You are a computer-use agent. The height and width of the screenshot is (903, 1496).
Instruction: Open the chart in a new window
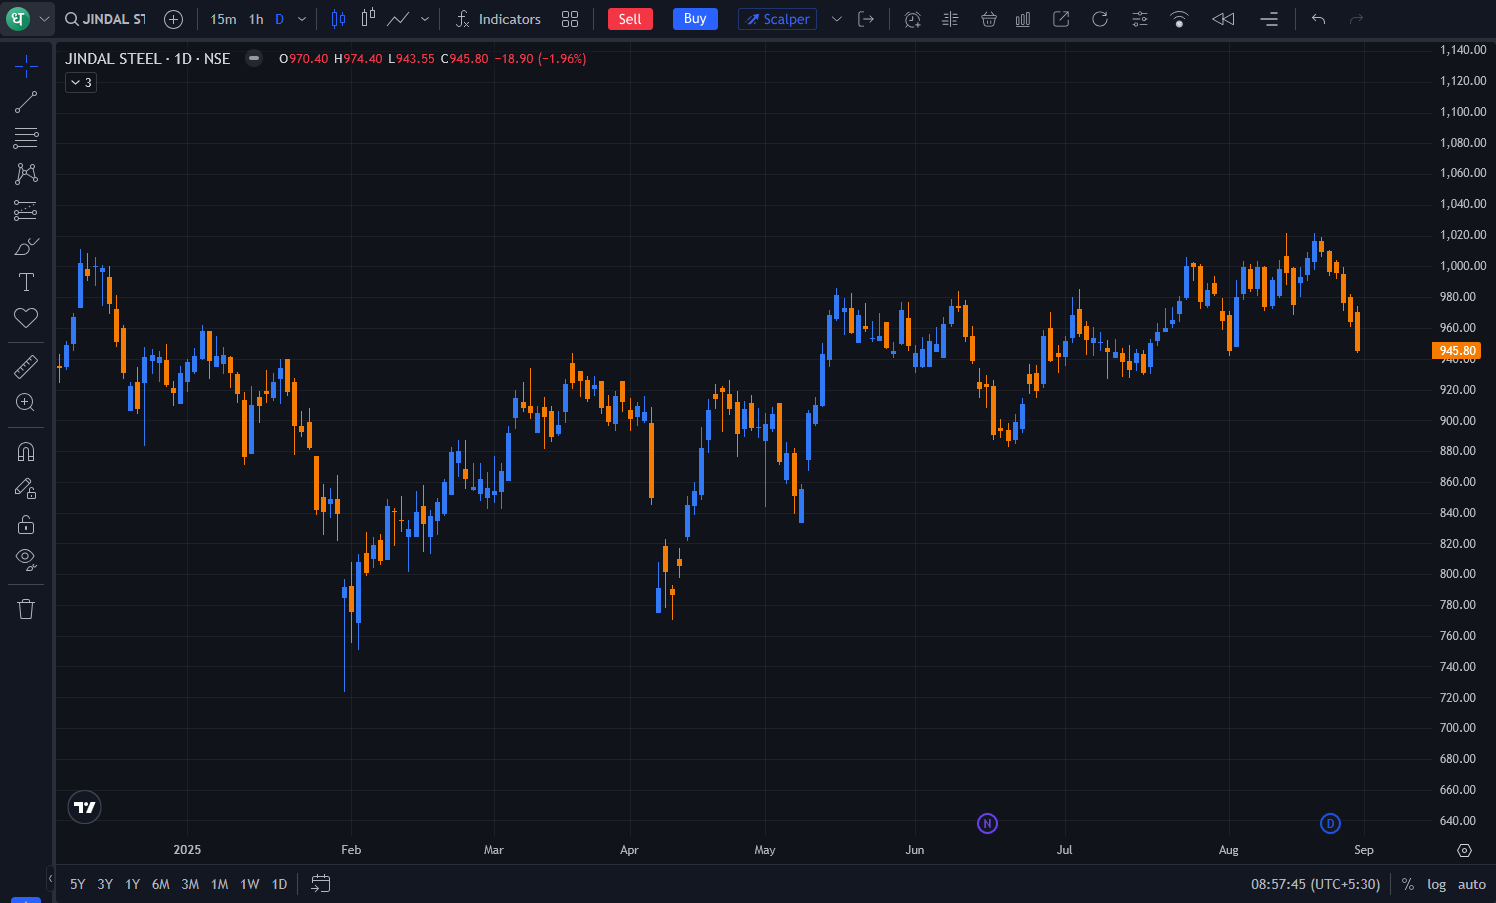click(x=1061, y=19)
